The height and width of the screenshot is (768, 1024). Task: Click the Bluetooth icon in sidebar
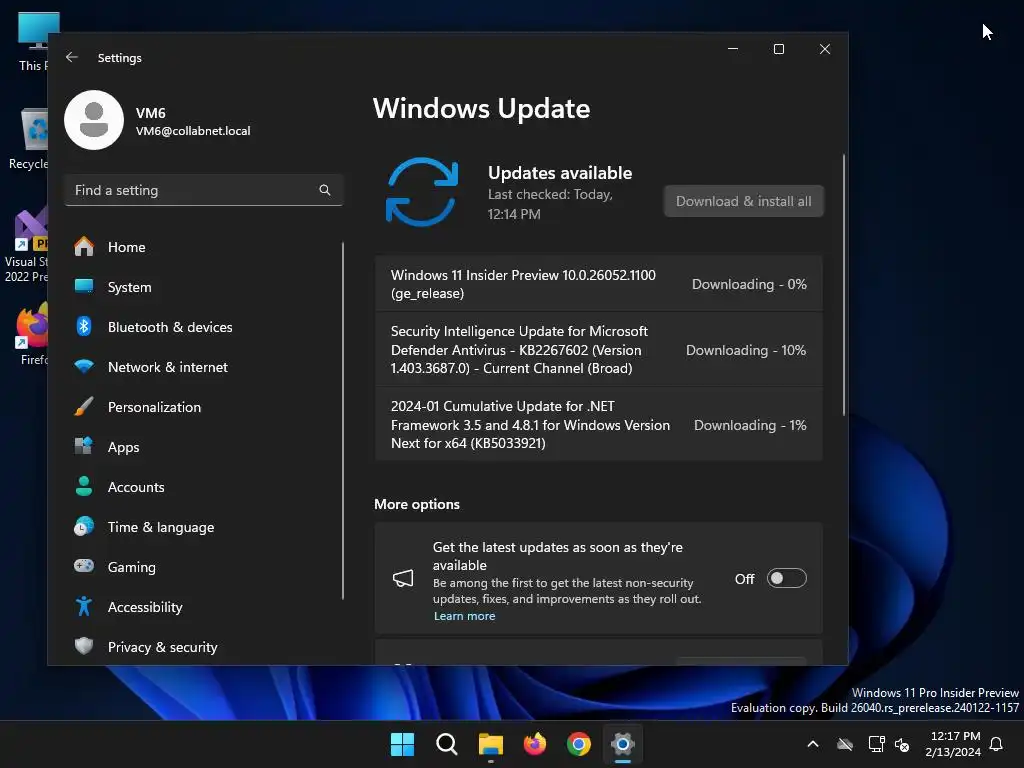tap(84, 327)
